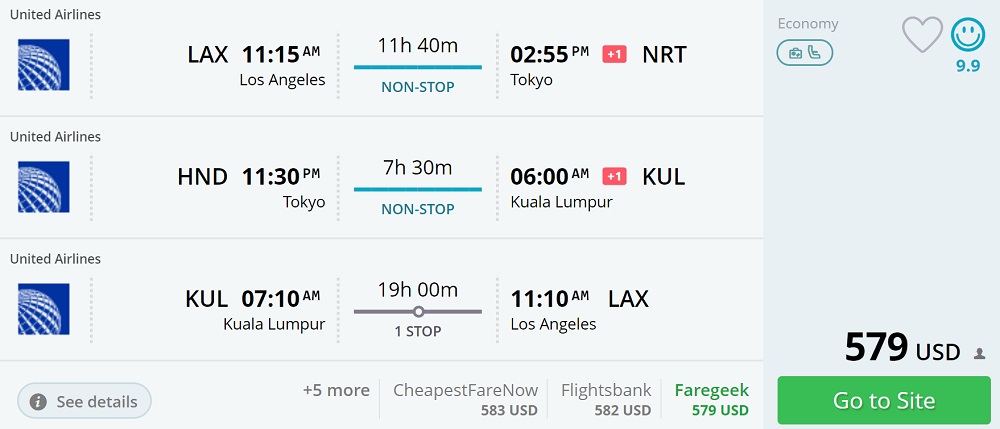
Task: Click the +1 day badge on the Kuala Lumpur arrival
Action: [614, 176]
